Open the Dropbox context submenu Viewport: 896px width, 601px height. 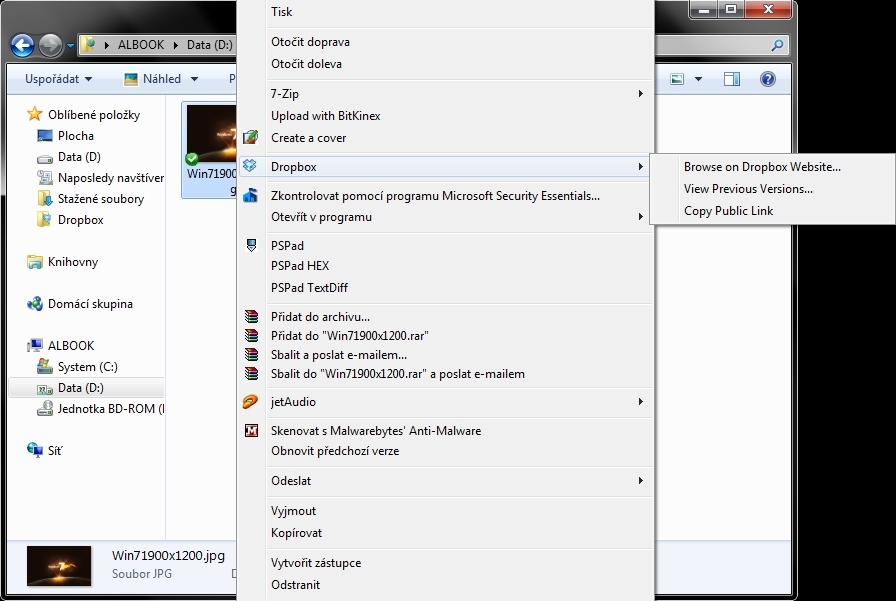tap(445, 167)
